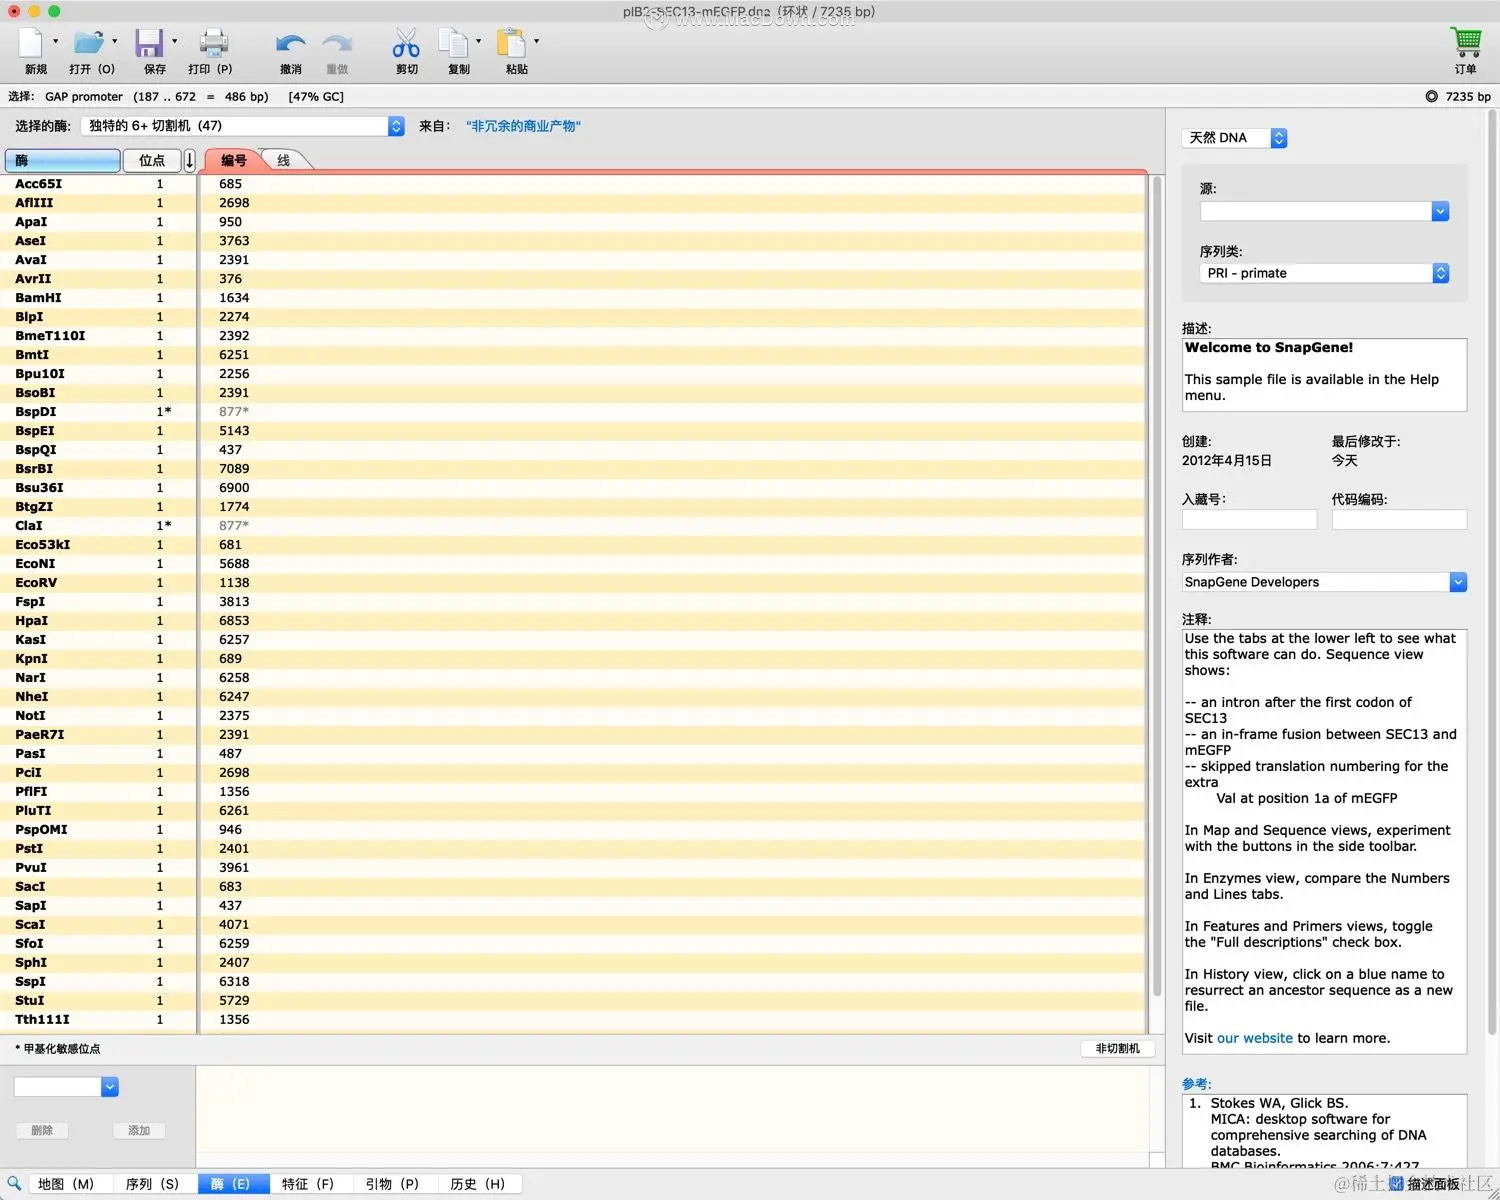1500x1200 pixels.
Task: Click the 描述 Welcome to SnapGene text box
Action: pos(1324,374)
